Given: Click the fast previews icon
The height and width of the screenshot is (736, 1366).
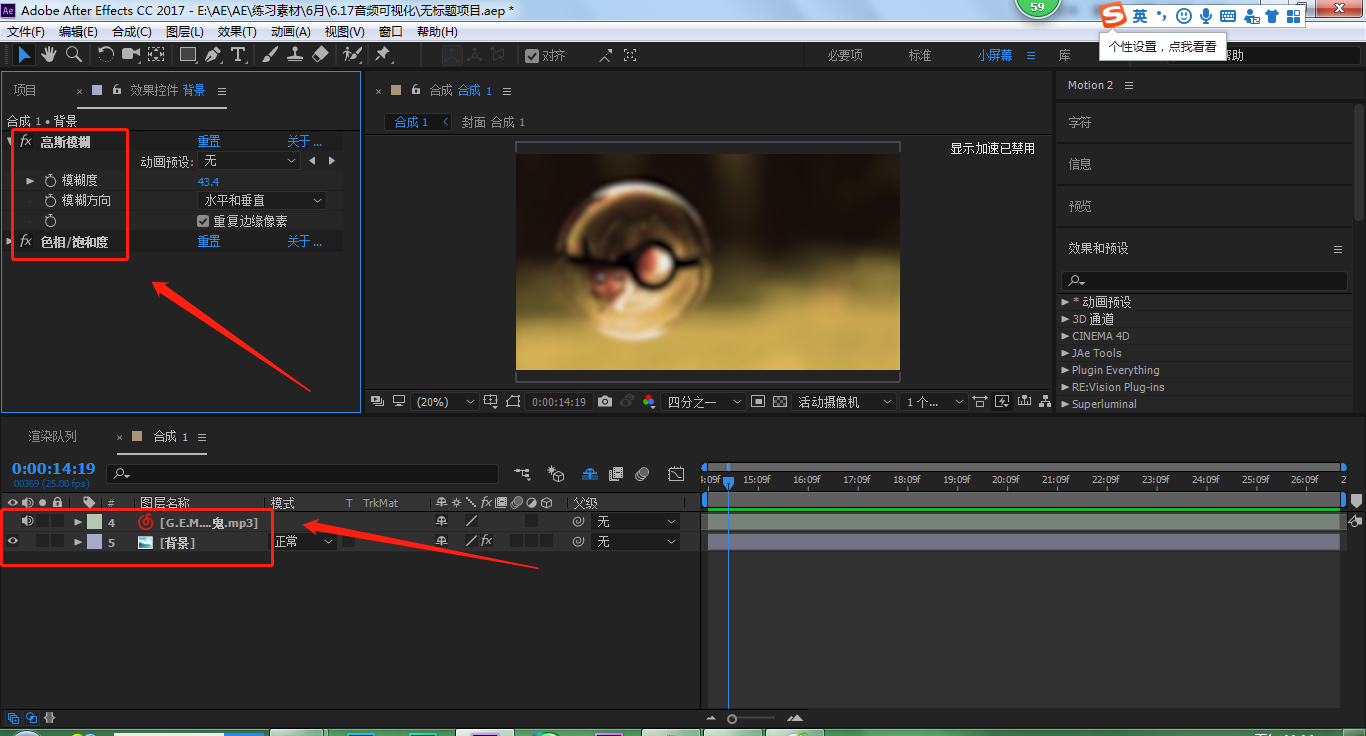Looking at the screenshot, I should (1001, 401).
